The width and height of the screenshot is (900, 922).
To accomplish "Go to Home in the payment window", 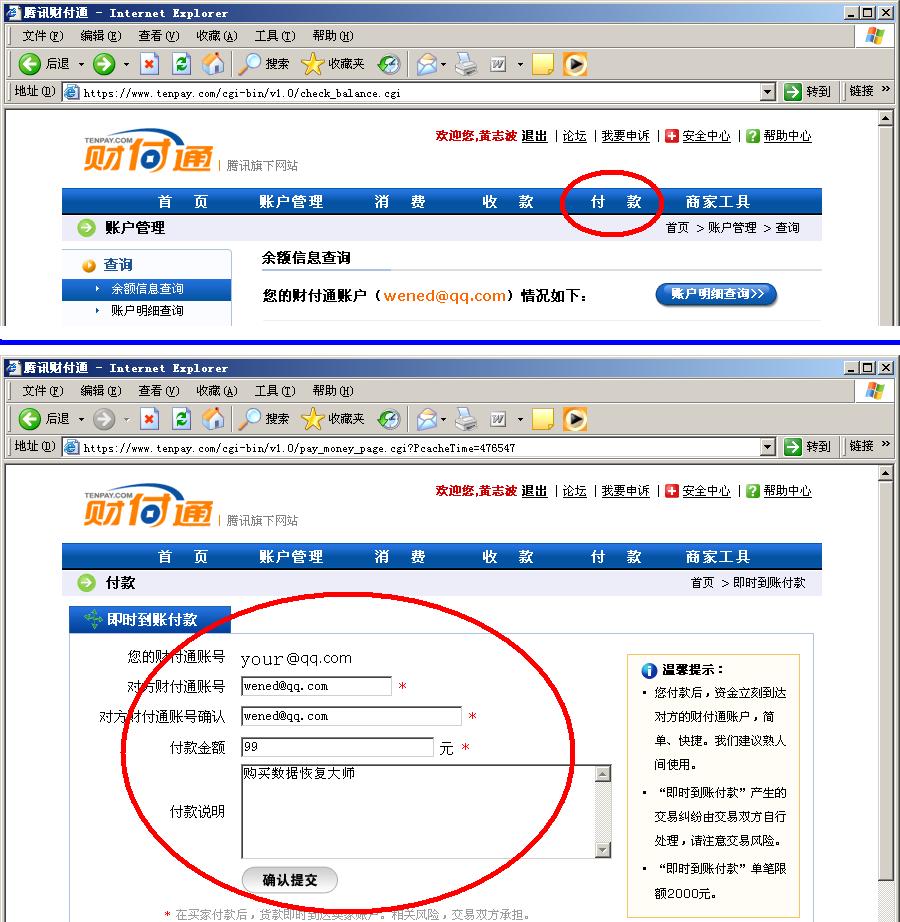I will pos(213,419).
